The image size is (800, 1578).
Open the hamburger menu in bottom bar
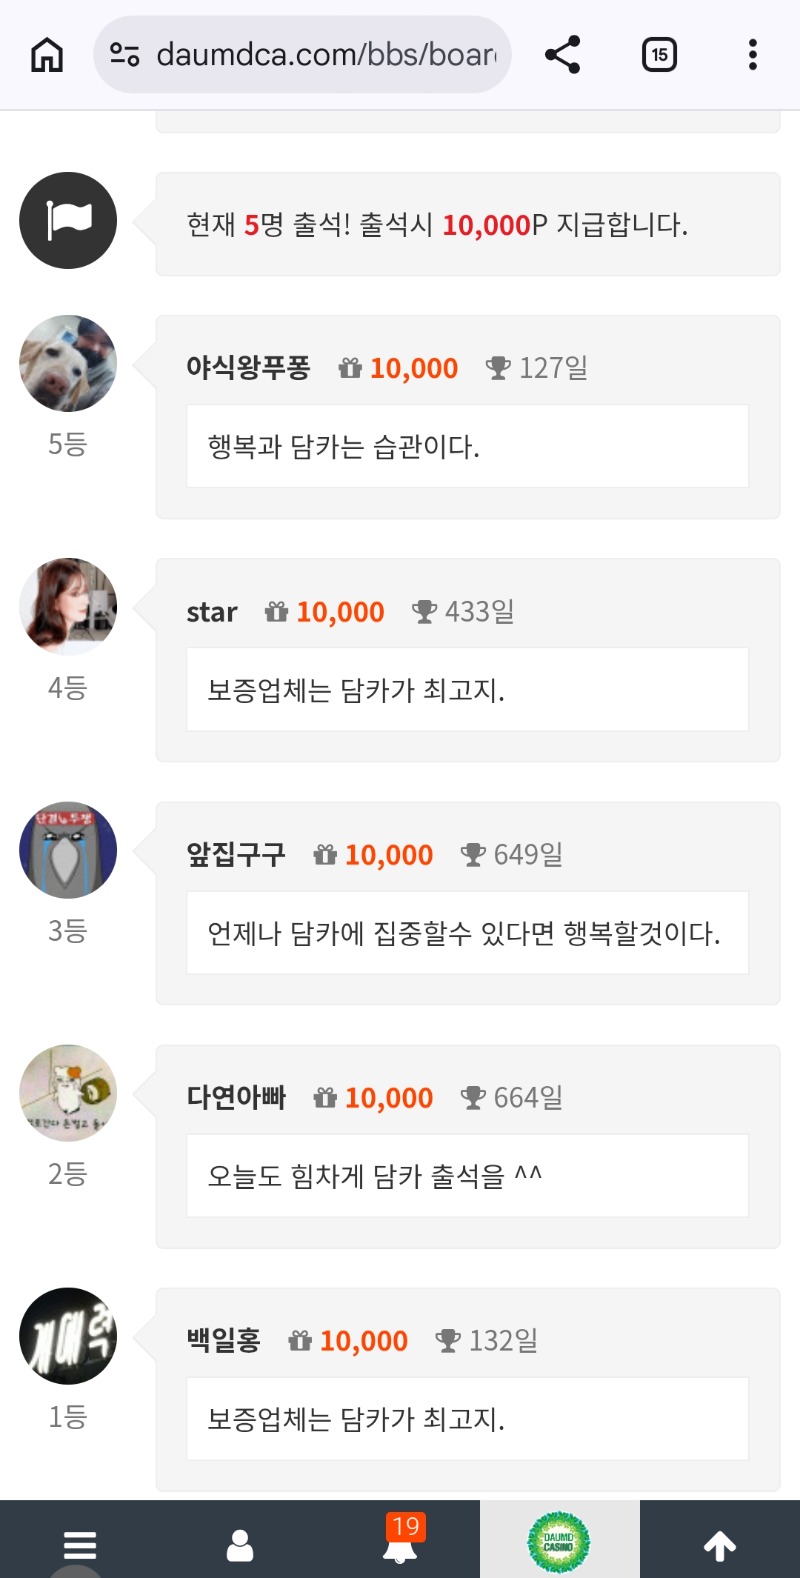[x=80, y=1546]
